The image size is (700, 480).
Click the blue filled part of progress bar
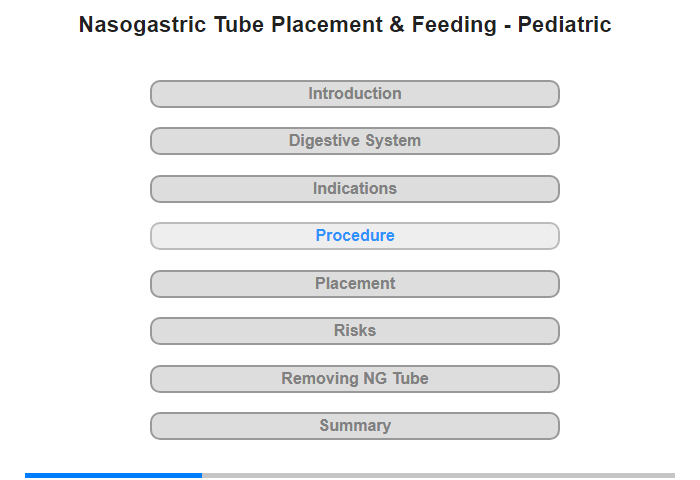pos(113,476)
